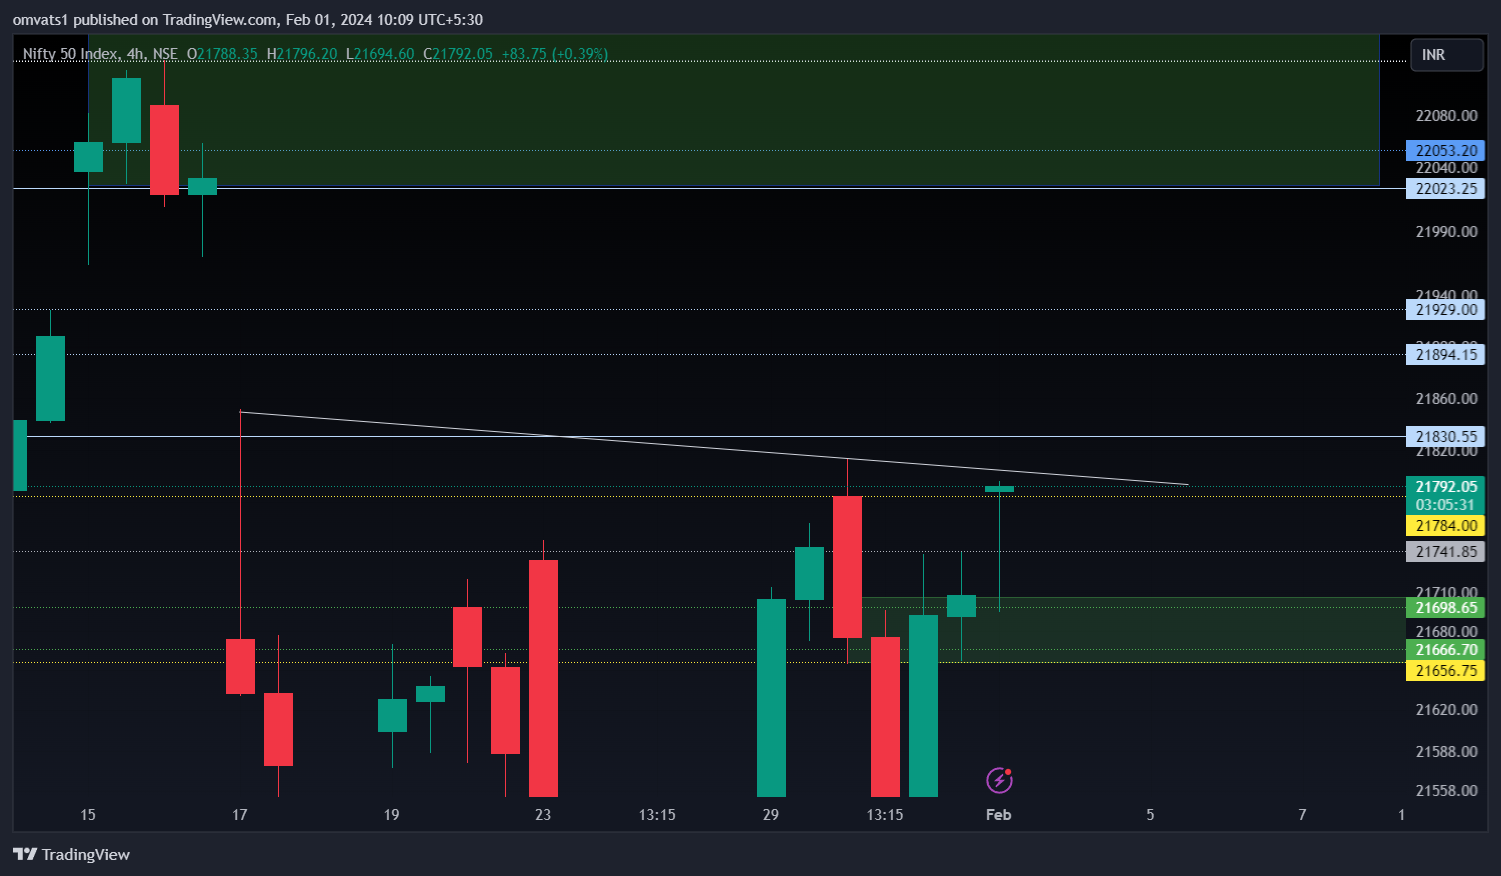Click the change value +83.75 (+0.39%)
The image size is (1501, 876).
[554, 54]
